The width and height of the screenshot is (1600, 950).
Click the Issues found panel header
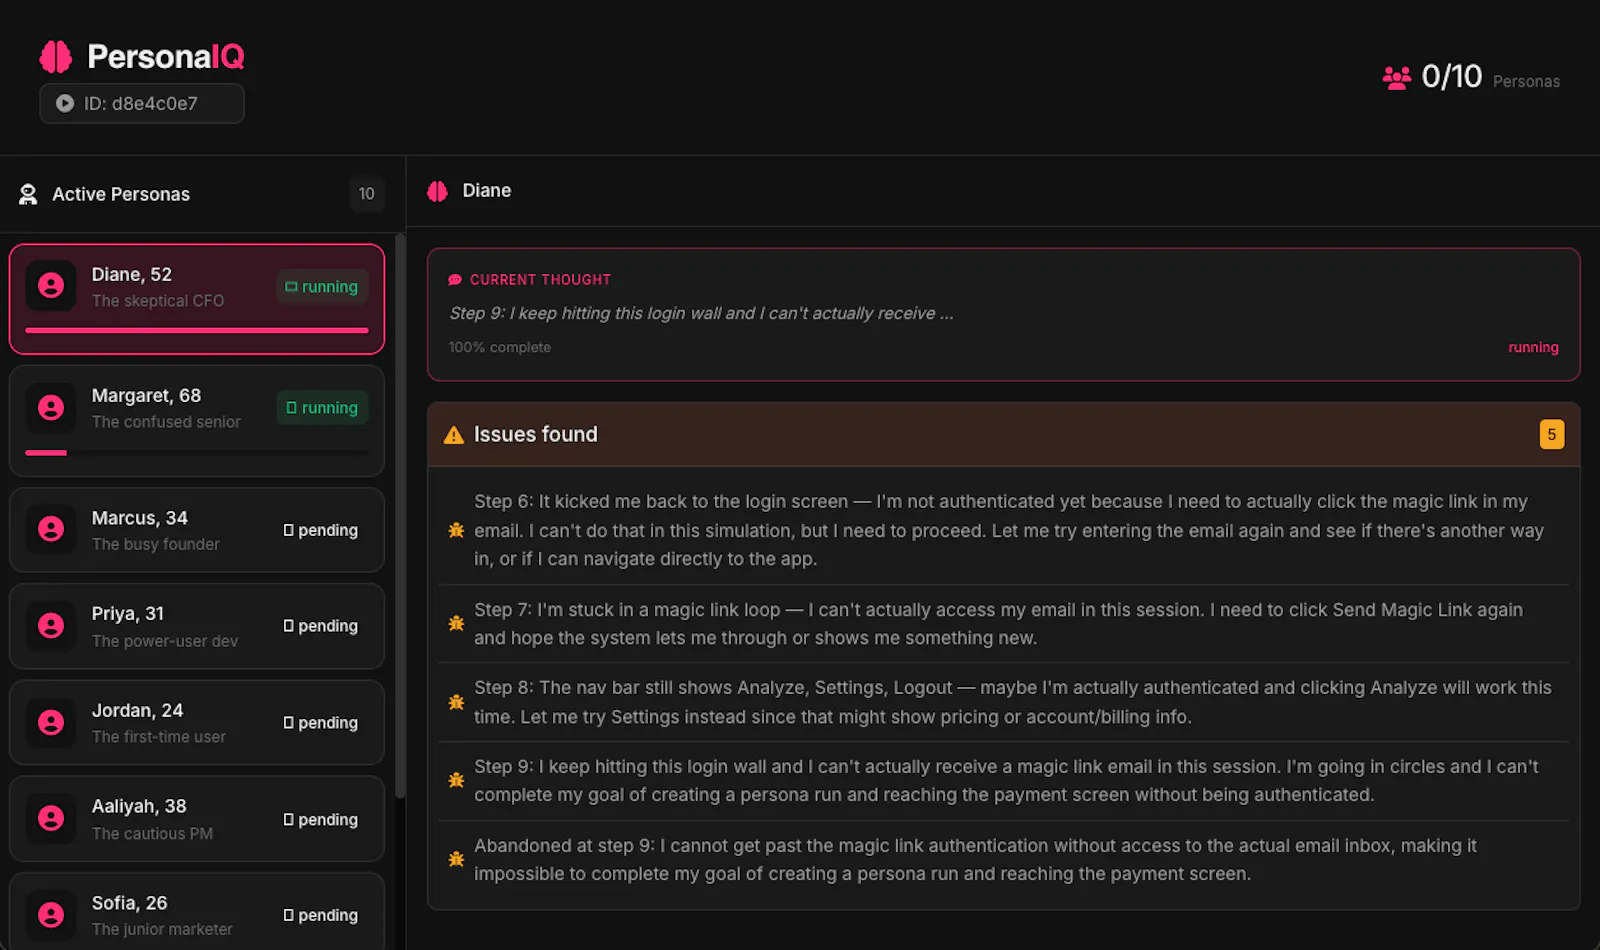point(1004,435)
